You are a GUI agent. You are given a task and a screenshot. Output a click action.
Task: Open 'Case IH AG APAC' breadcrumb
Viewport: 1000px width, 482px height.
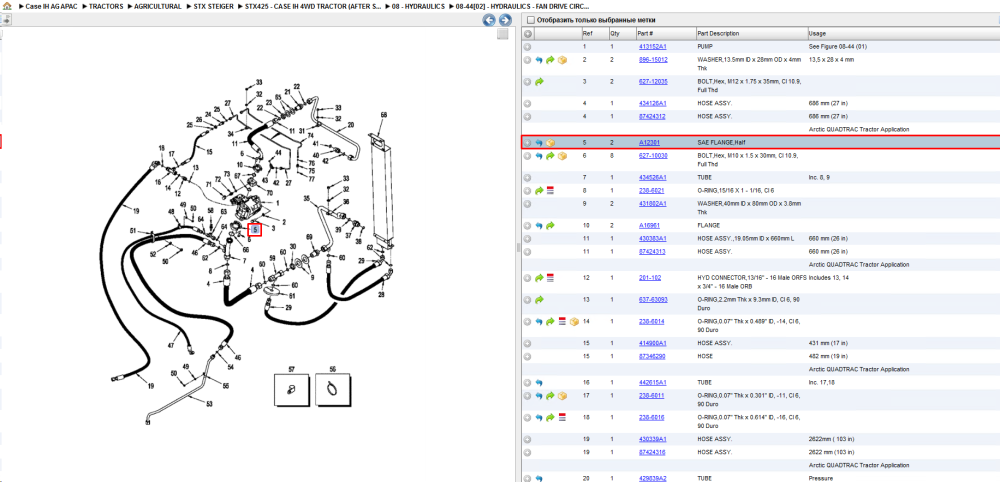(x=52, y=6)
